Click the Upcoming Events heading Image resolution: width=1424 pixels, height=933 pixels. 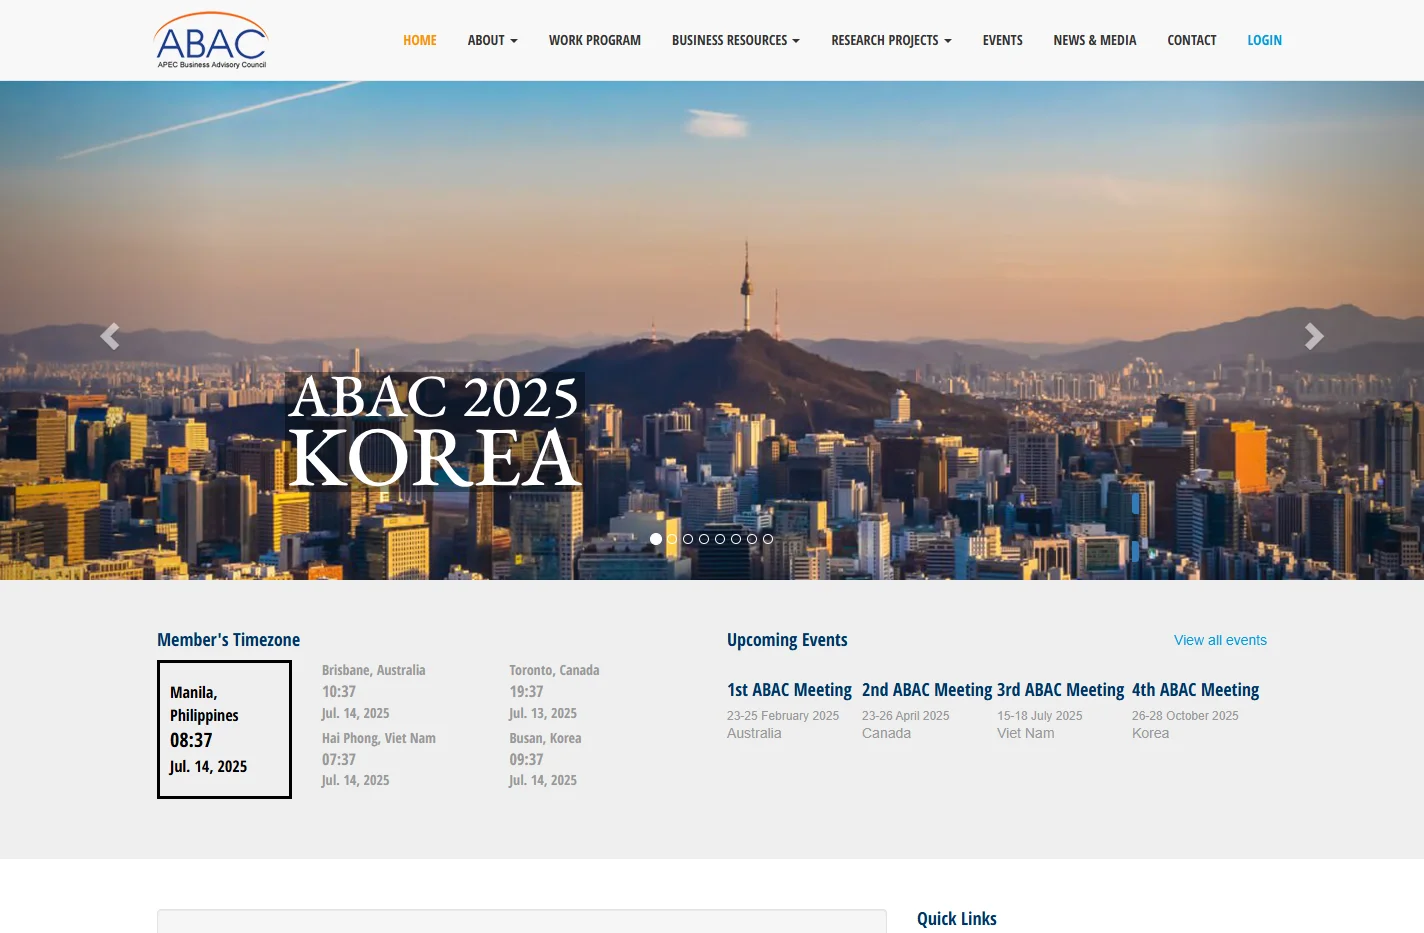(x=787, y=640)
